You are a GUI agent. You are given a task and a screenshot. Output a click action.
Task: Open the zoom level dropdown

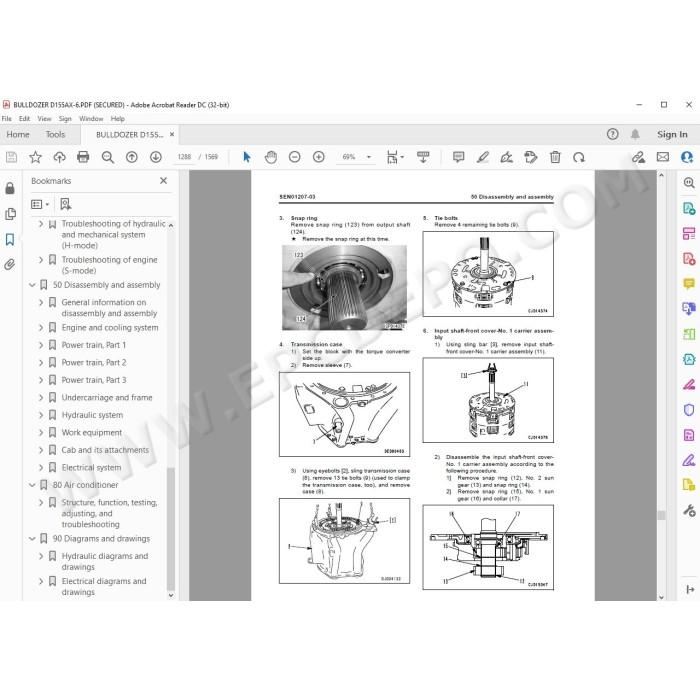(369, 157)
